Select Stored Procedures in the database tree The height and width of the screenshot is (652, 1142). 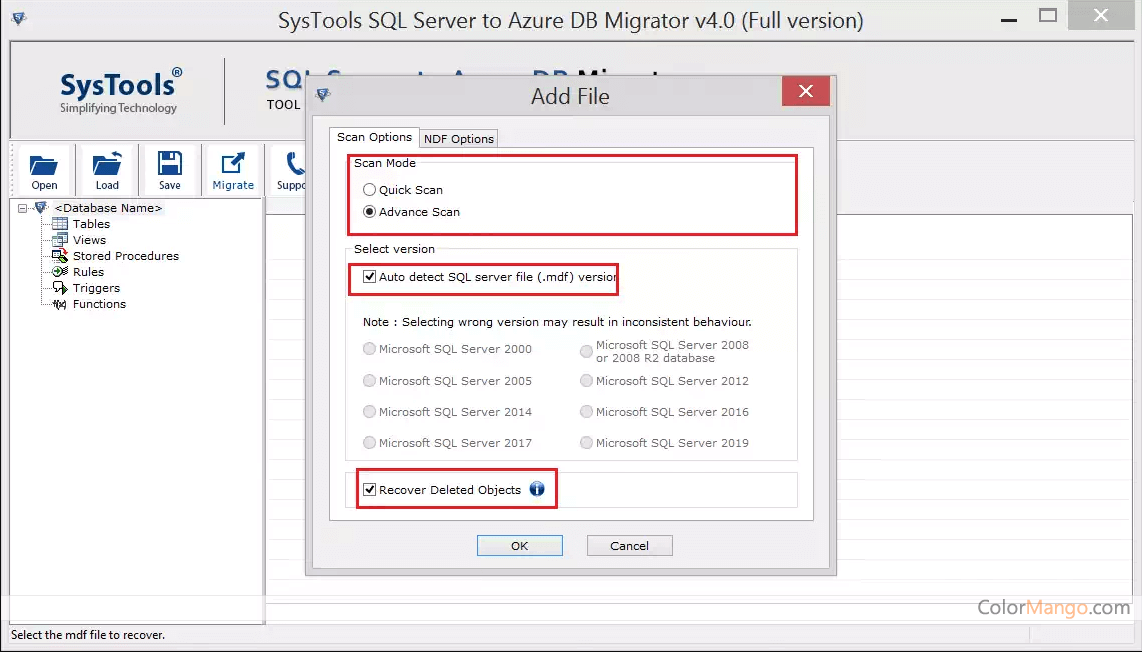point(125,256)
